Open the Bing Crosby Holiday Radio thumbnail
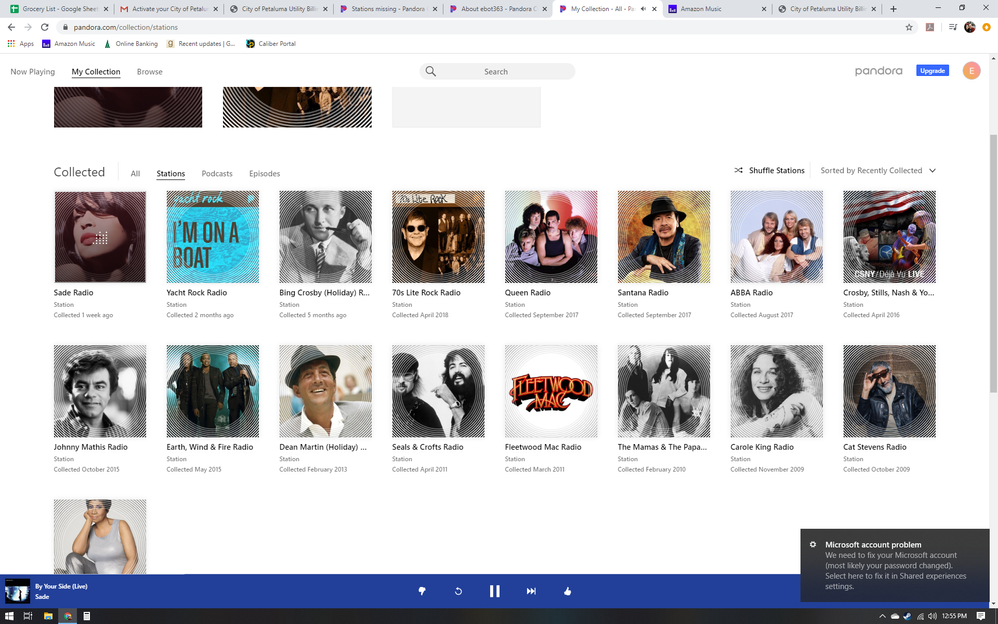The image size is (998, 624). pos(325,237)
